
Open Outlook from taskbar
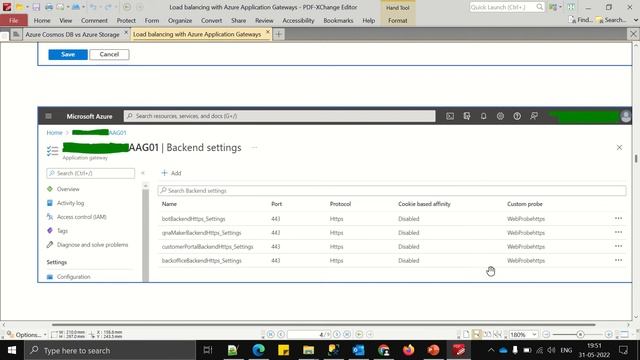(x=358, y=350)
